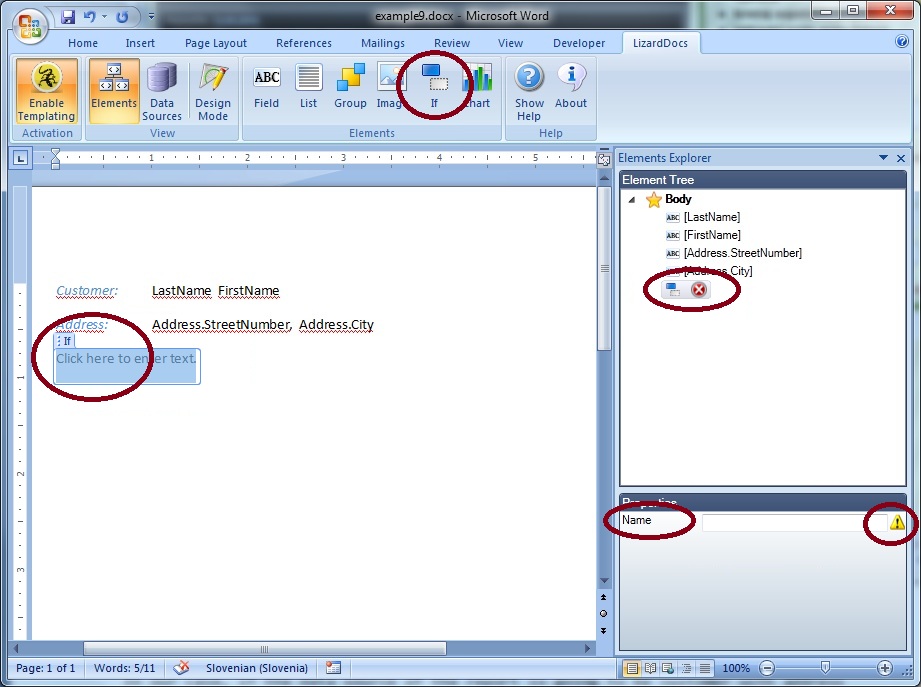Open the View ribbon tab
The width and height of the screenshot is (921, 687).
[510, 43]
